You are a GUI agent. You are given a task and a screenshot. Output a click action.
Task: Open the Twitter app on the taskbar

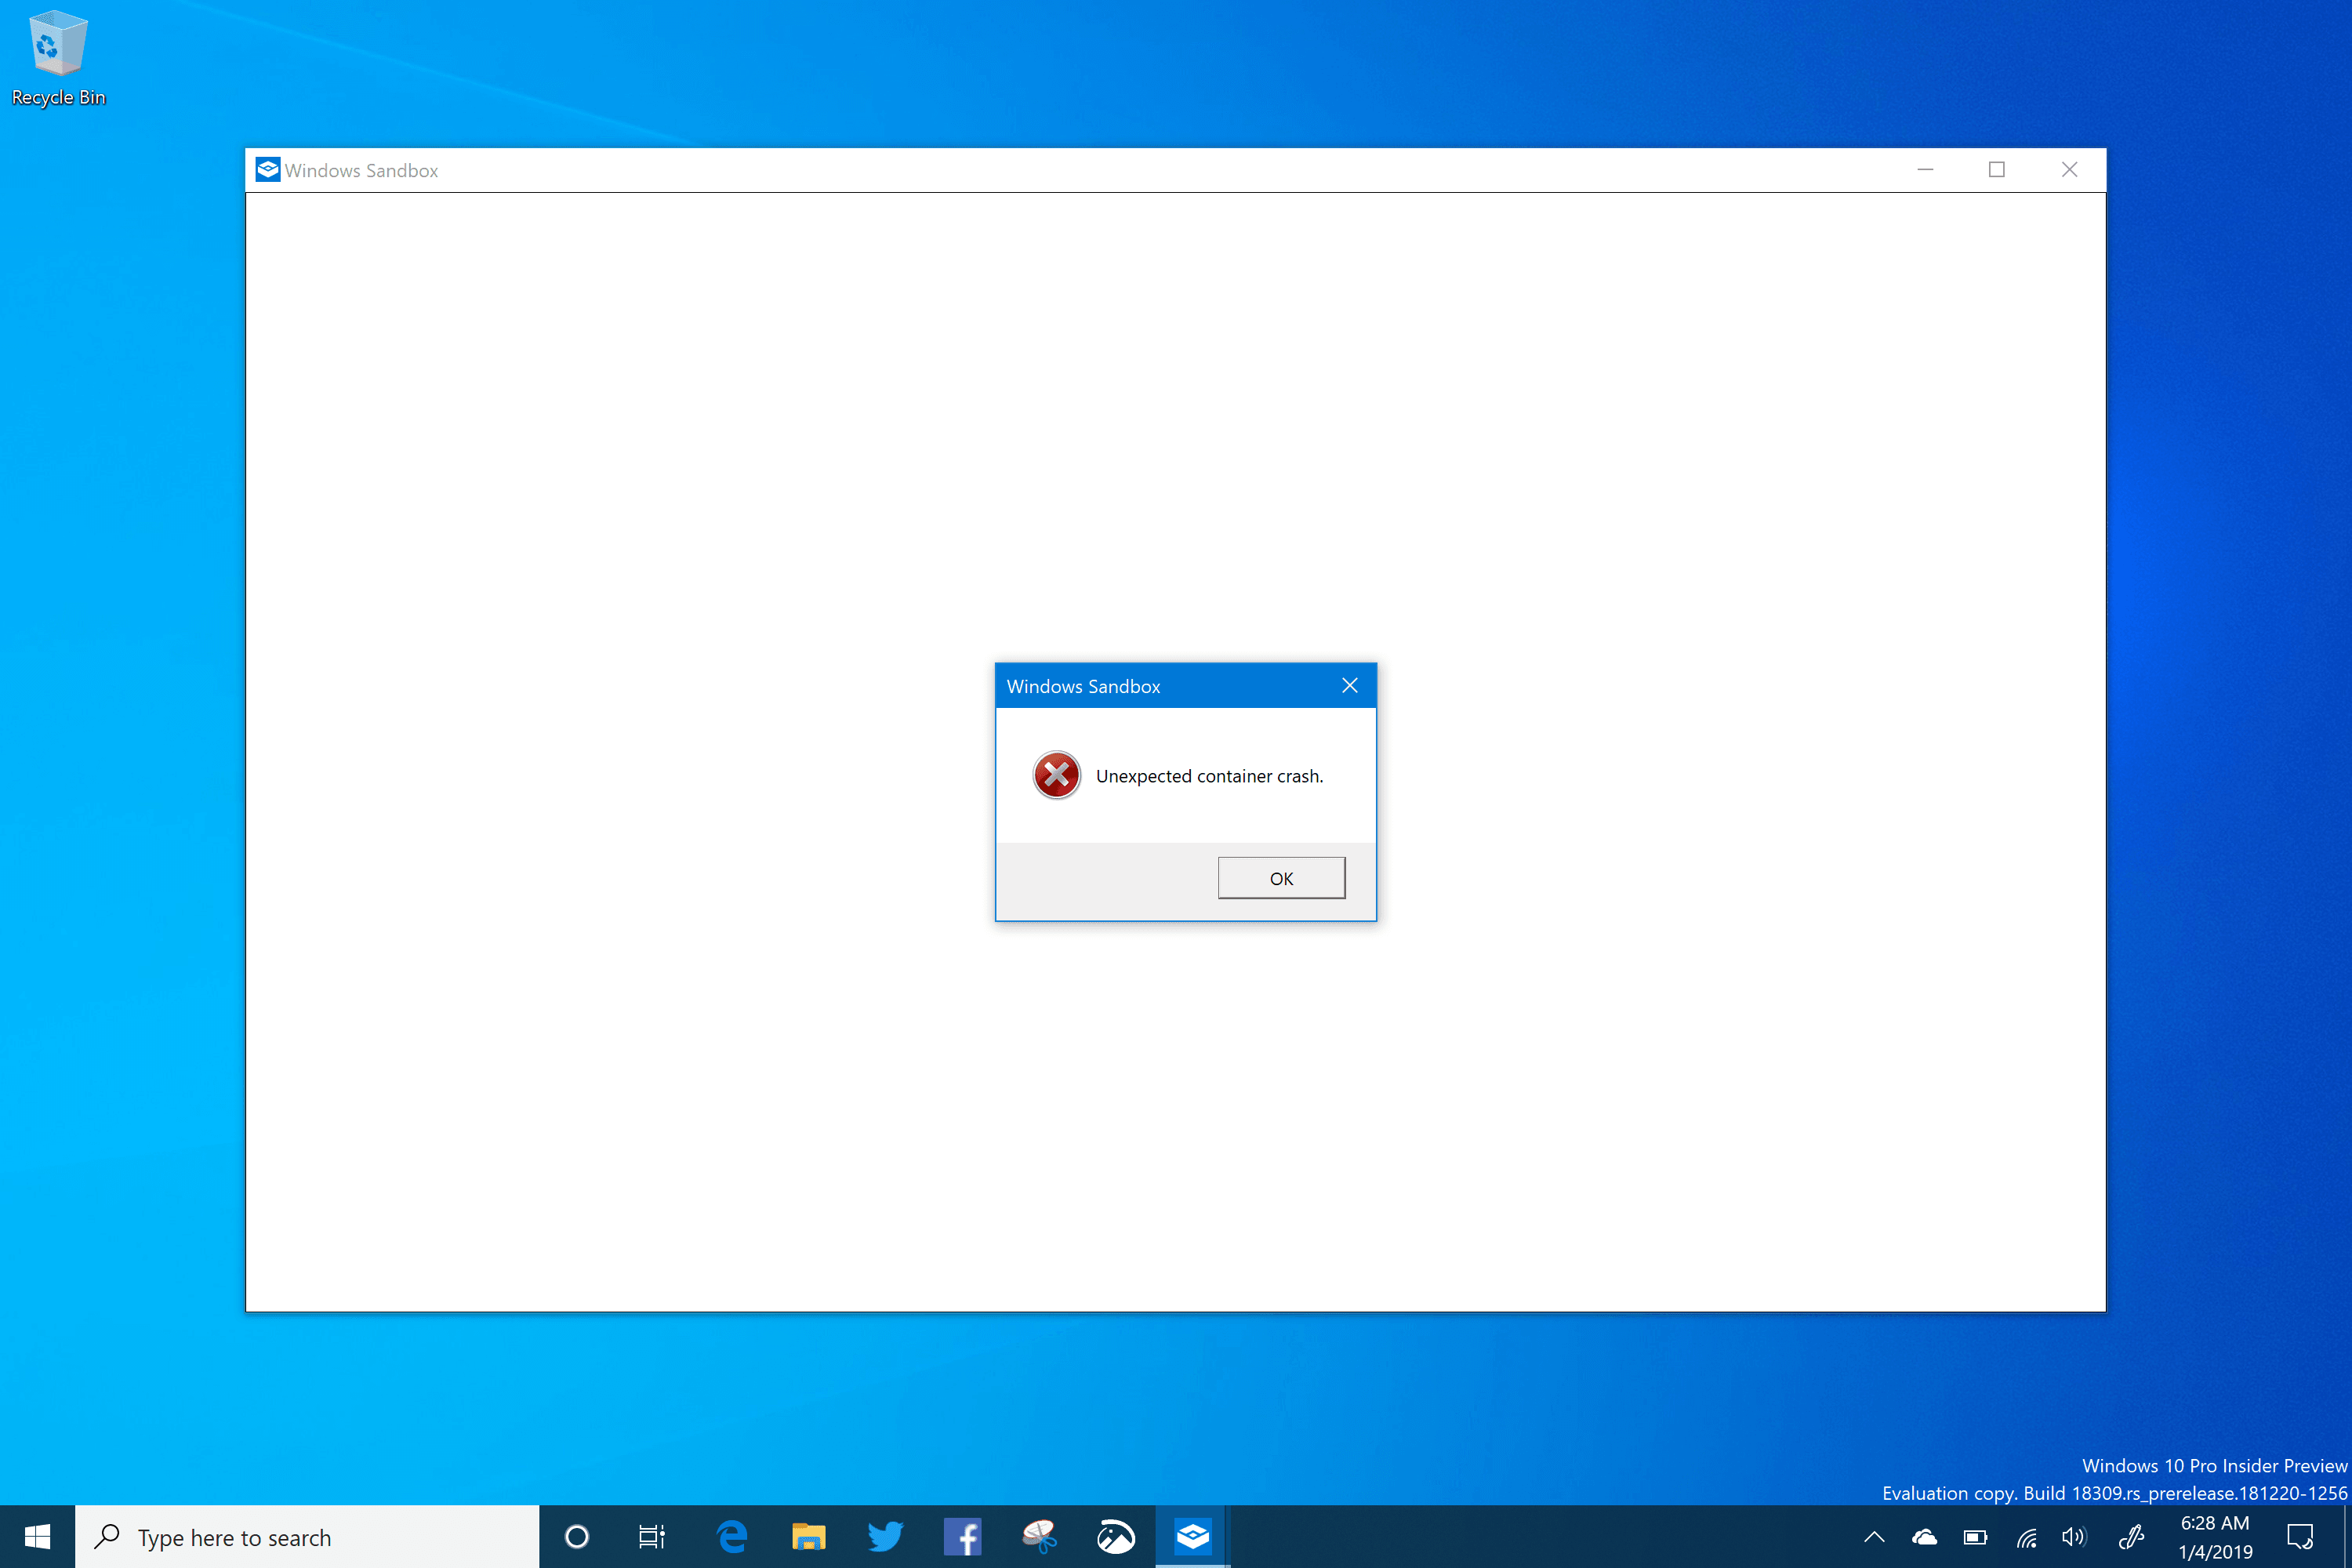(x=885, y=1537)
